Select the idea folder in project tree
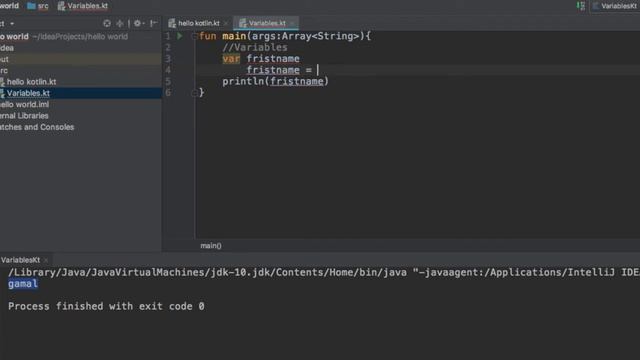The image size is (640, 360). coord(80,48)
